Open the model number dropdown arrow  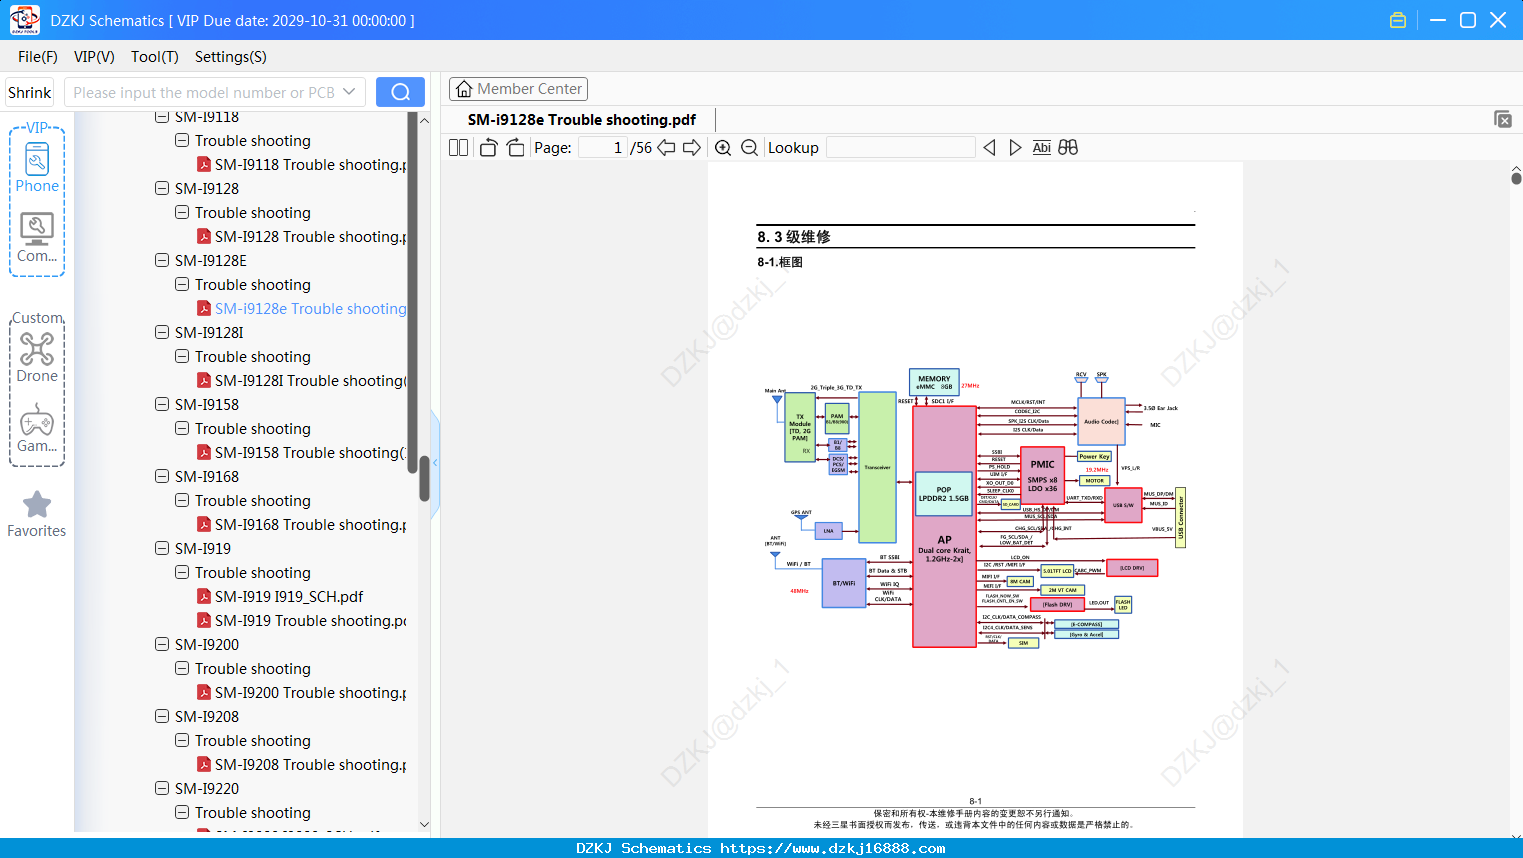(x=349, y=92)
